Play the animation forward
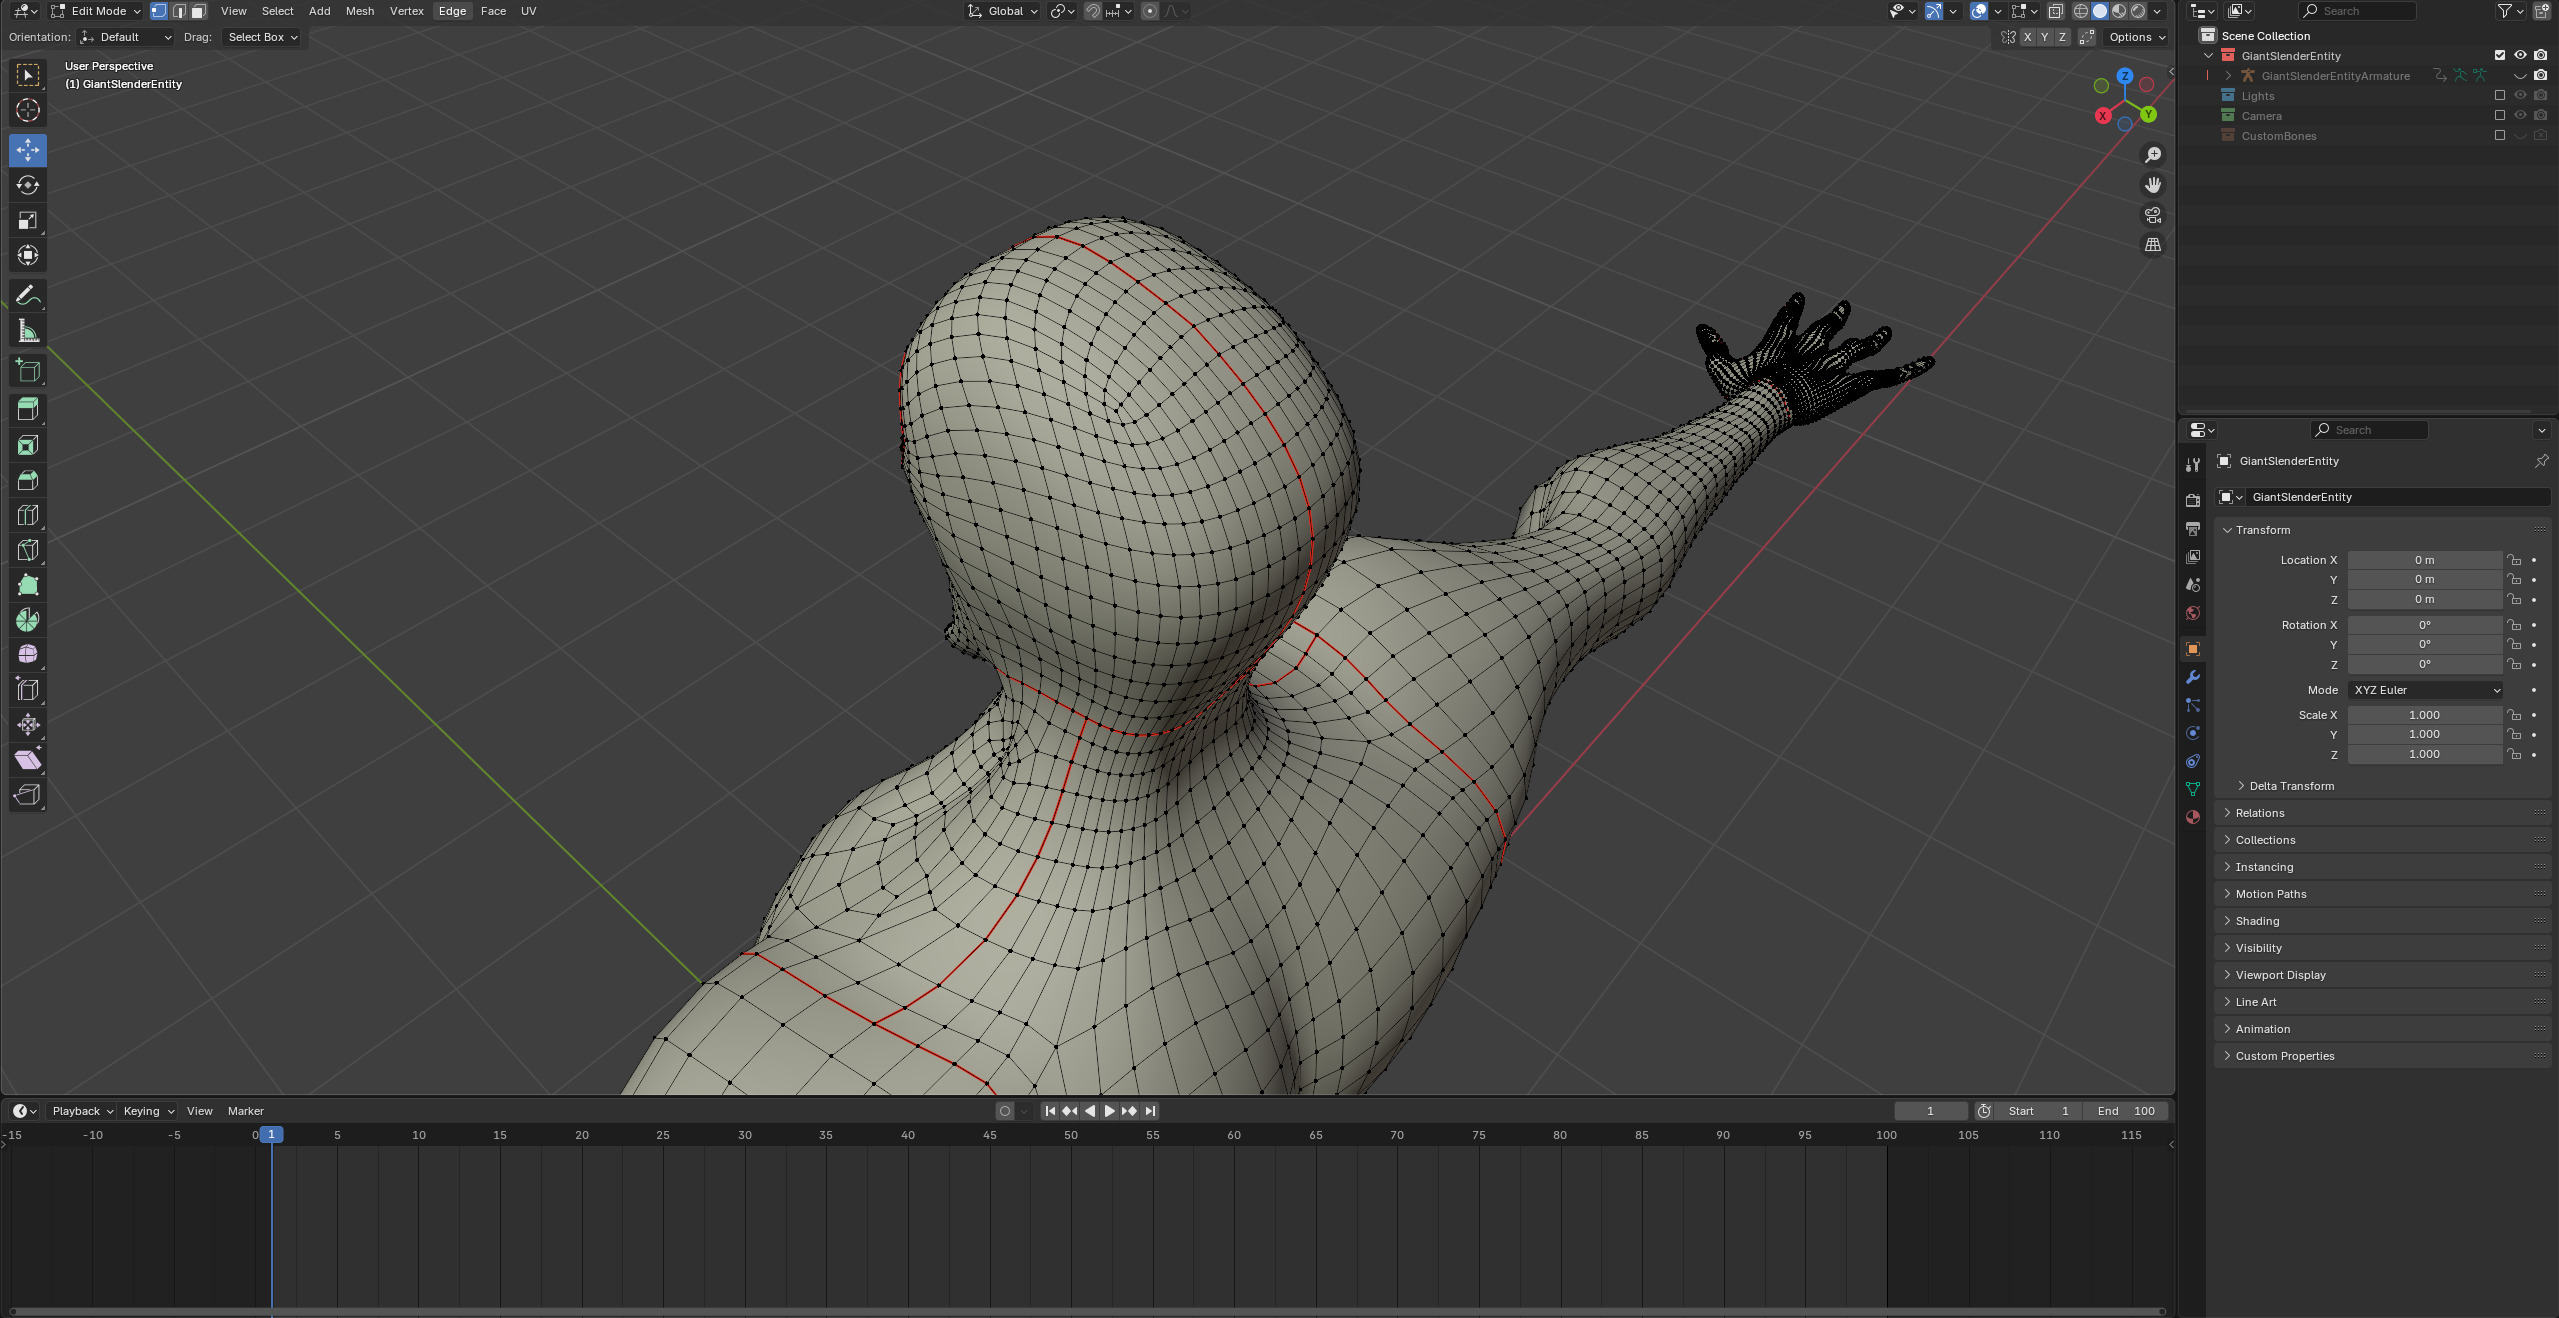This screenshot has height=1318, width=2559. (1109, 1111)
